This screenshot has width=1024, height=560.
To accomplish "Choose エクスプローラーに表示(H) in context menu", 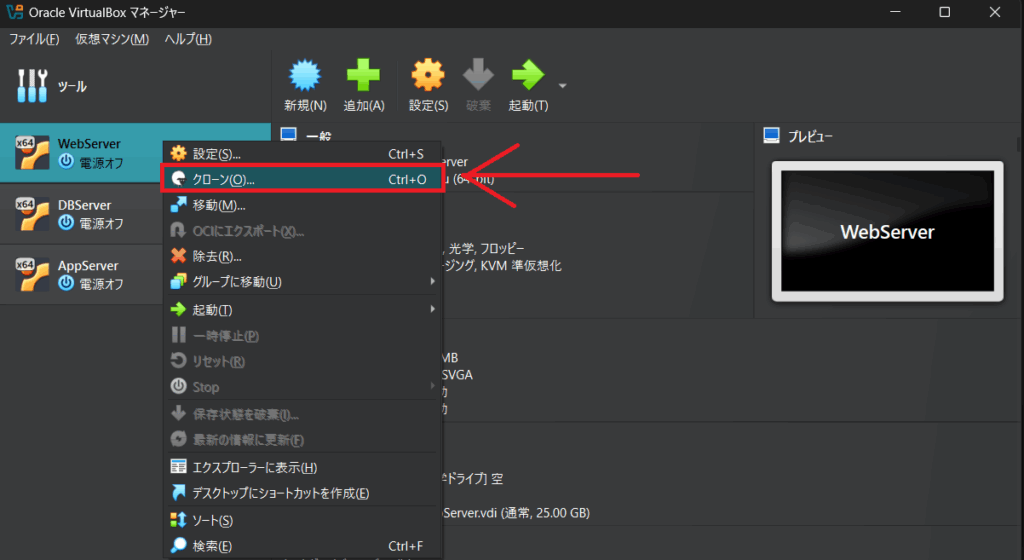I will coord(303,467).
